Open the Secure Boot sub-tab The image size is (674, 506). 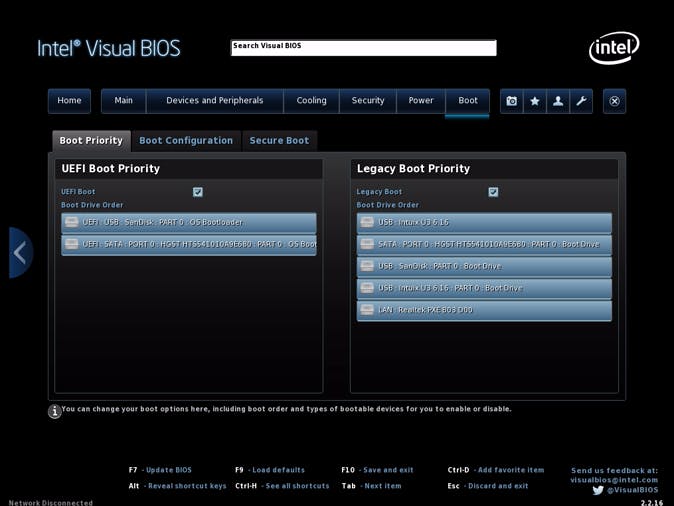click(x=279, y=141)
